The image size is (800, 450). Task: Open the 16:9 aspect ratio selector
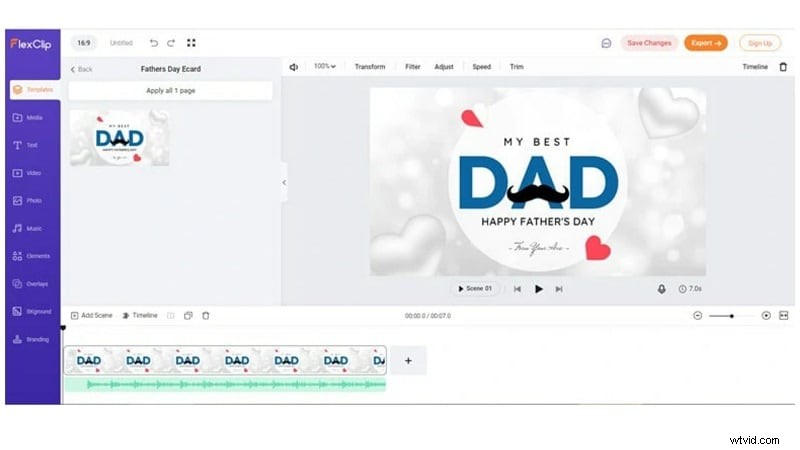[83, 43]
